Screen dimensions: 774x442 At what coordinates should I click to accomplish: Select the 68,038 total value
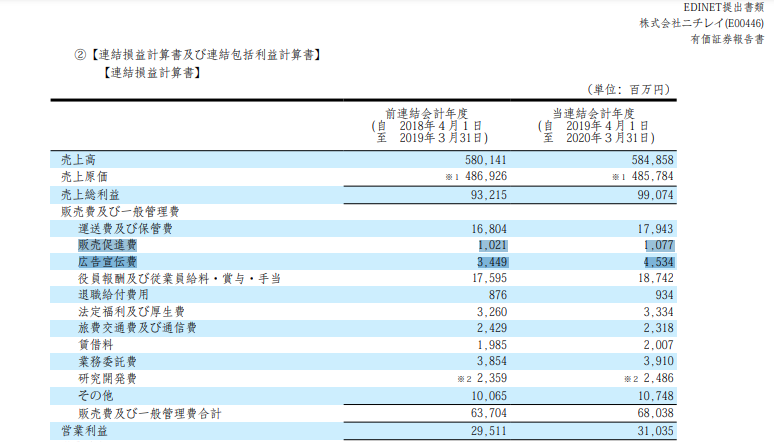[655, 413]
